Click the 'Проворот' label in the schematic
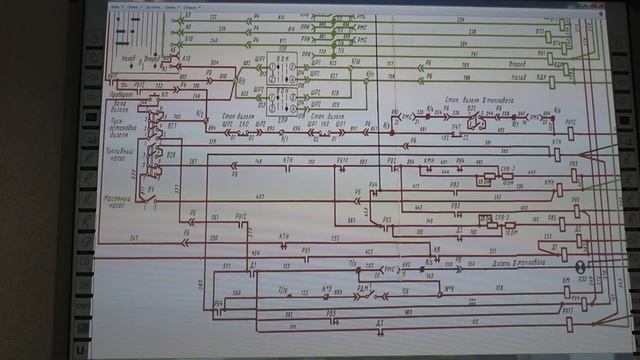Viewport: 640px width, 360px height. [x=120, y=94]
